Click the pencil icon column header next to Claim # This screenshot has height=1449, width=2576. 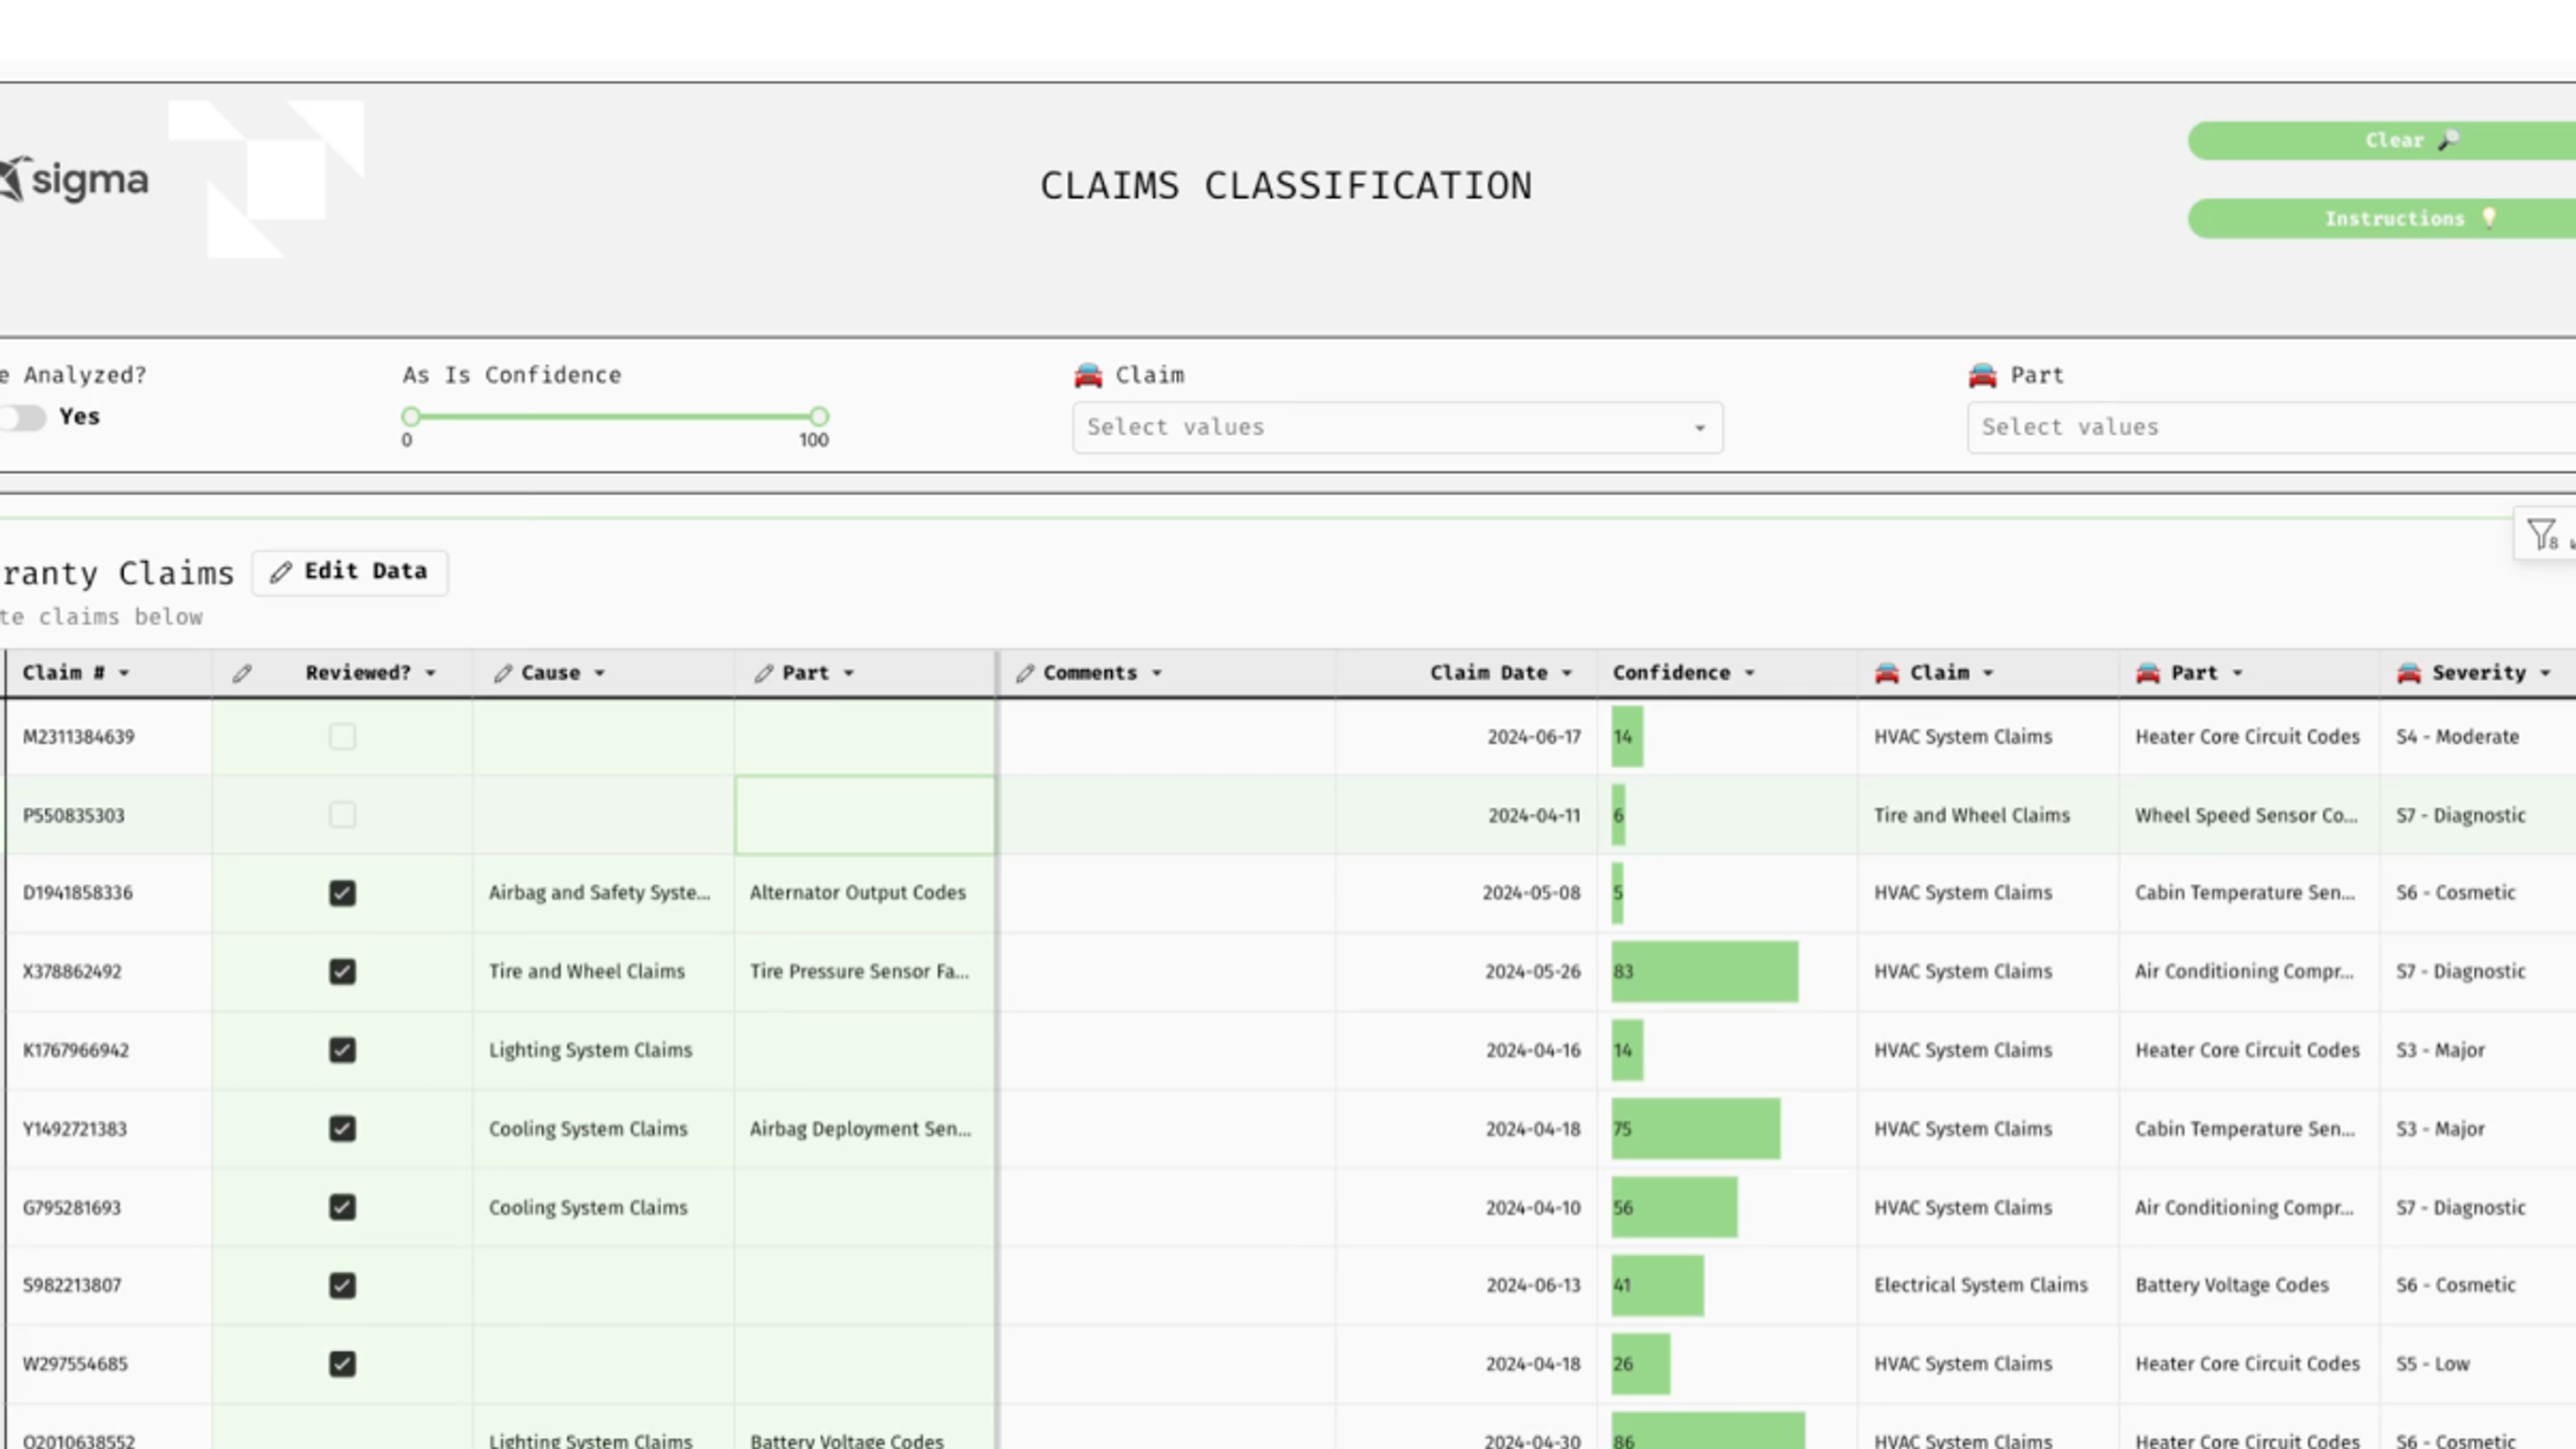click(242, 674)
